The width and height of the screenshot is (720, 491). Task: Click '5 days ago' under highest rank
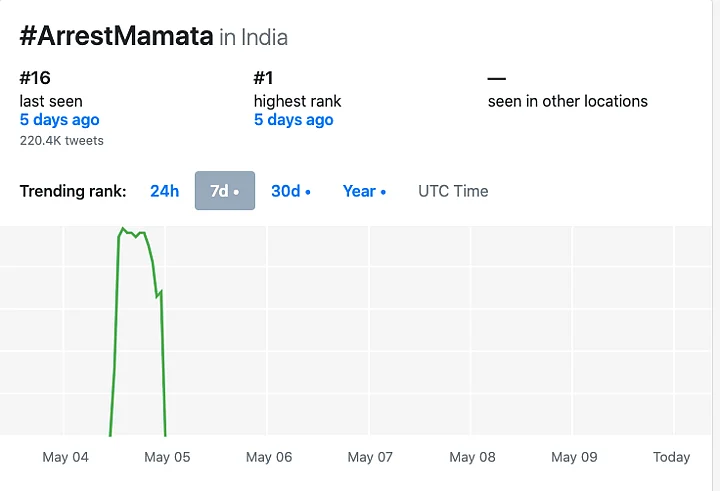point(293,120)
